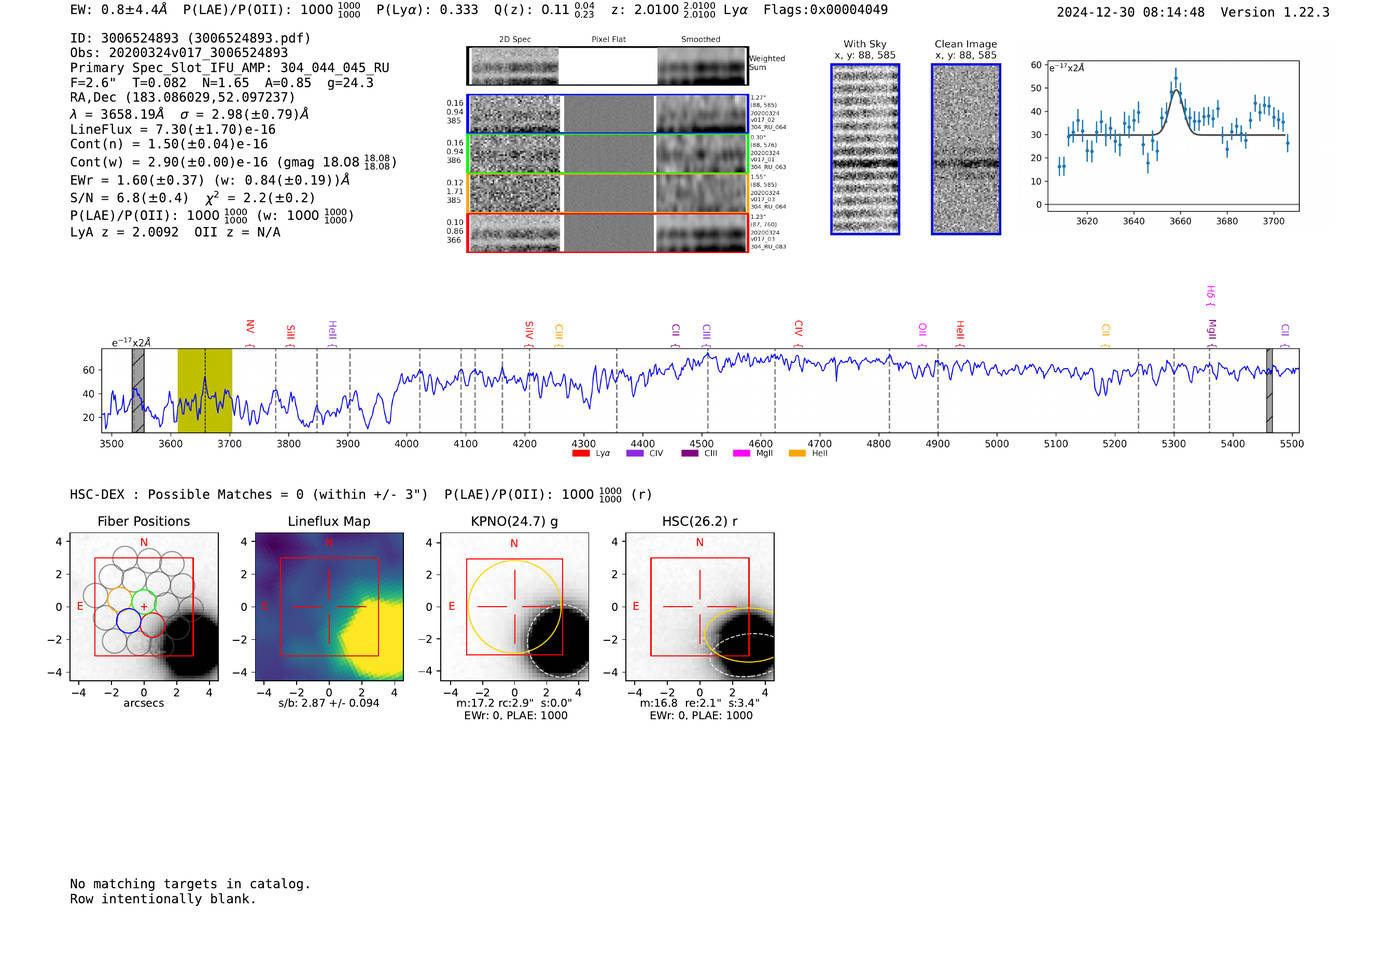Select the green-bordered Smoothed cutout
Screen dimensions: 1400x953
(x=702, y=154)
